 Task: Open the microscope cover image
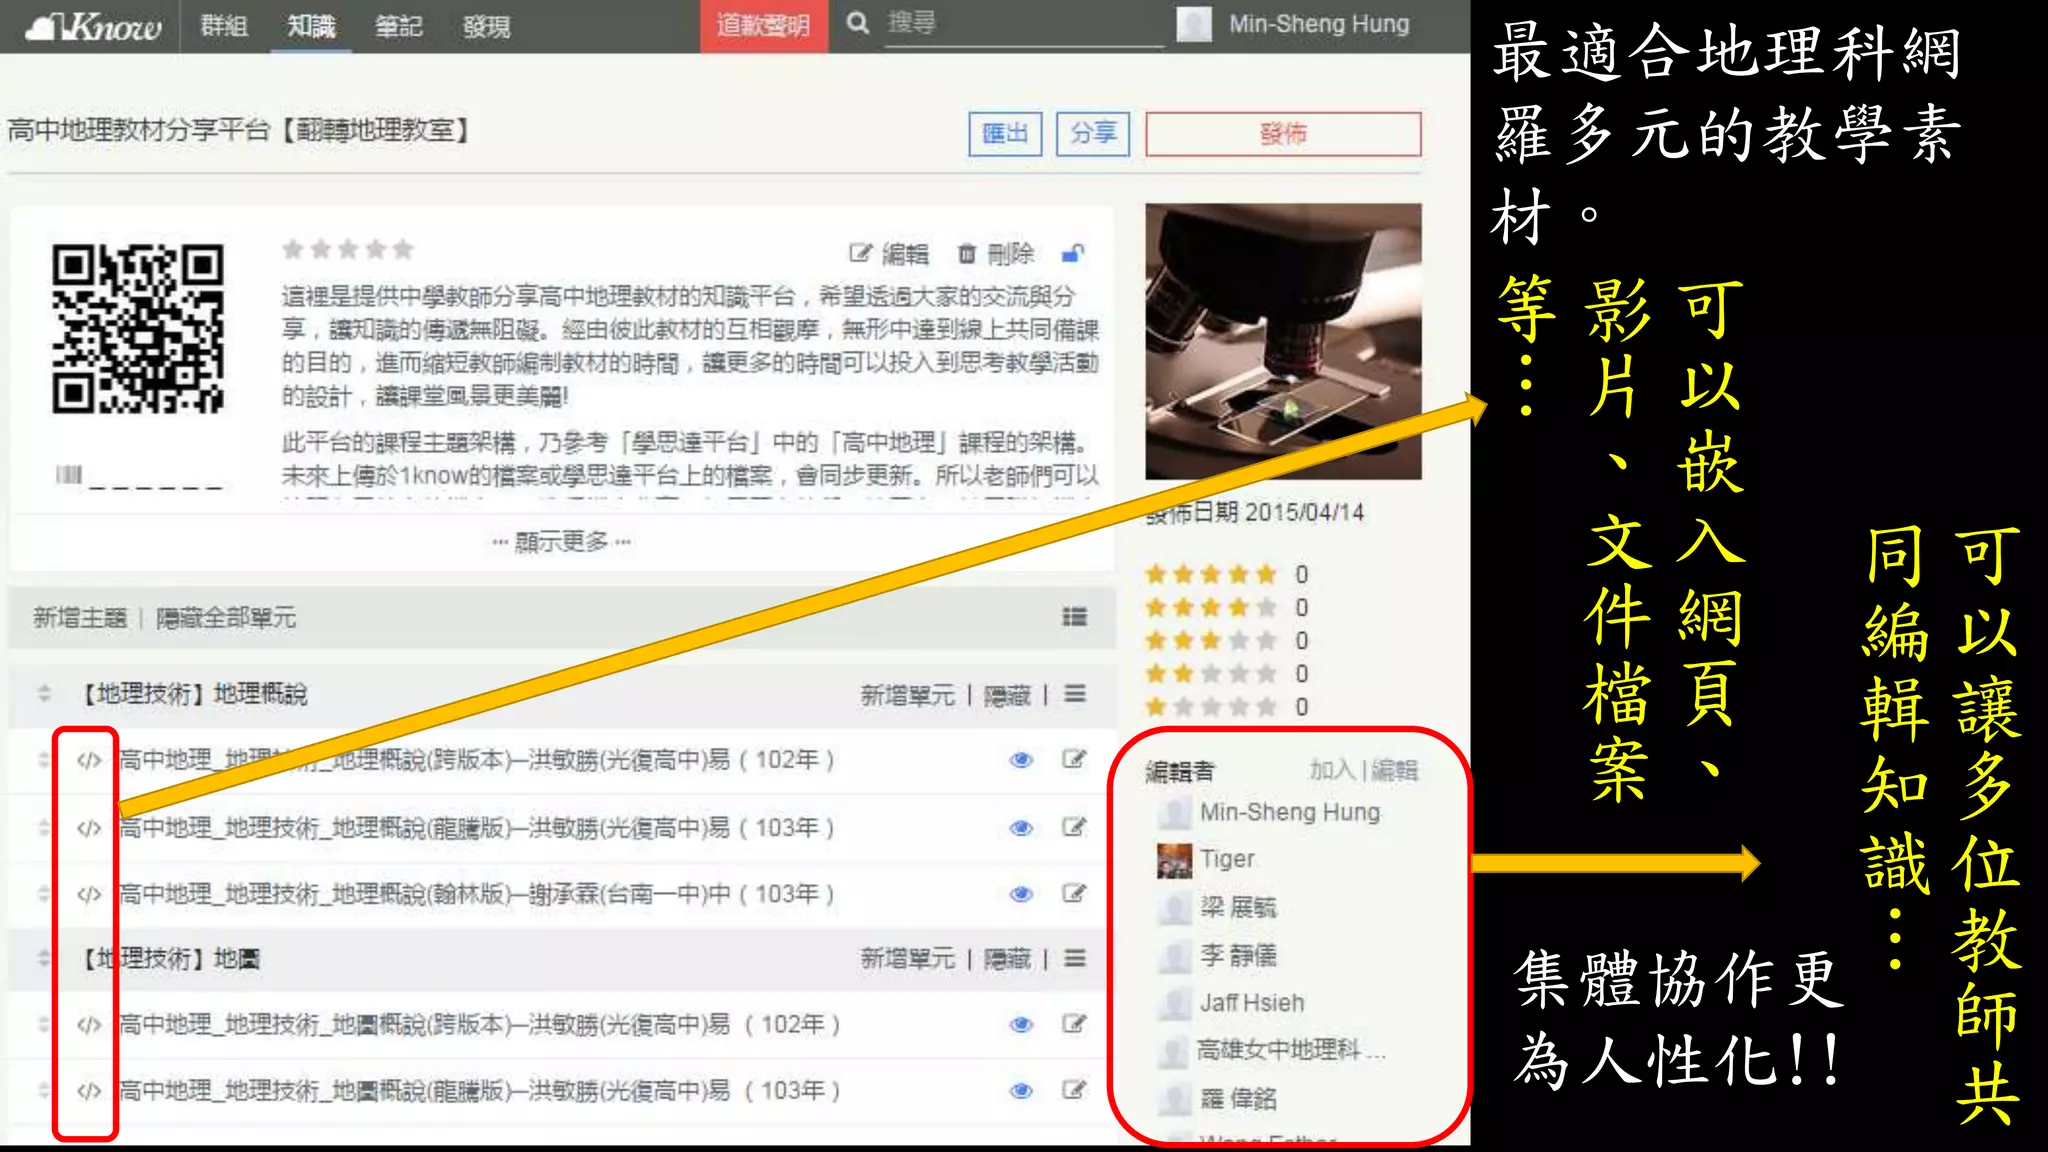pyautogui.click(x=1283, y=341)
